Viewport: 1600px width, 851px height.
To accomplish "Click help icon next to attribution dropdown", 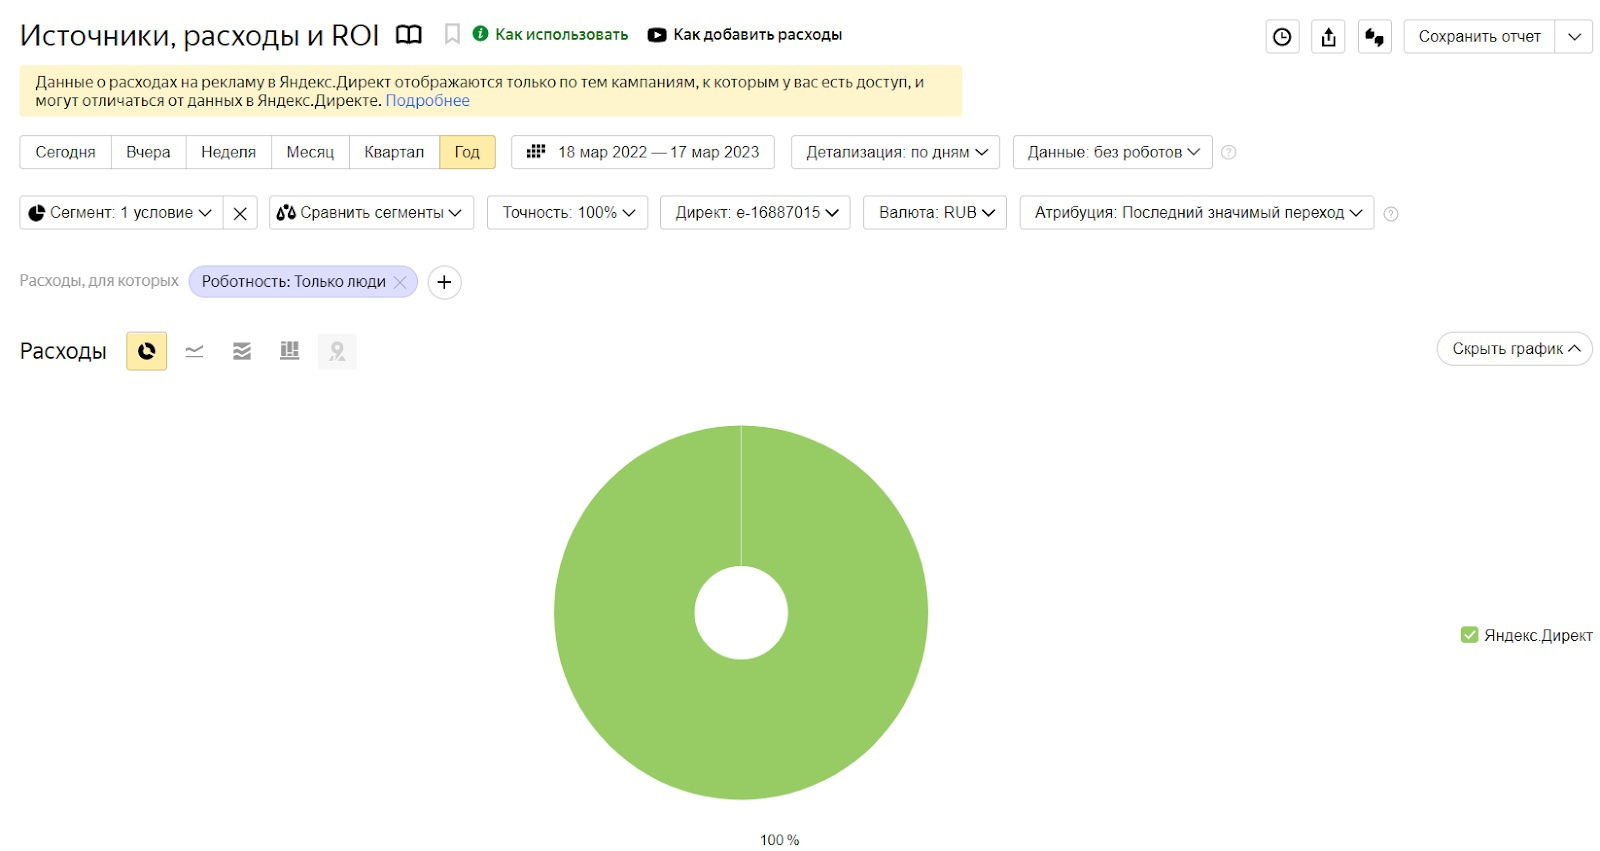I will click(1390, 213).
